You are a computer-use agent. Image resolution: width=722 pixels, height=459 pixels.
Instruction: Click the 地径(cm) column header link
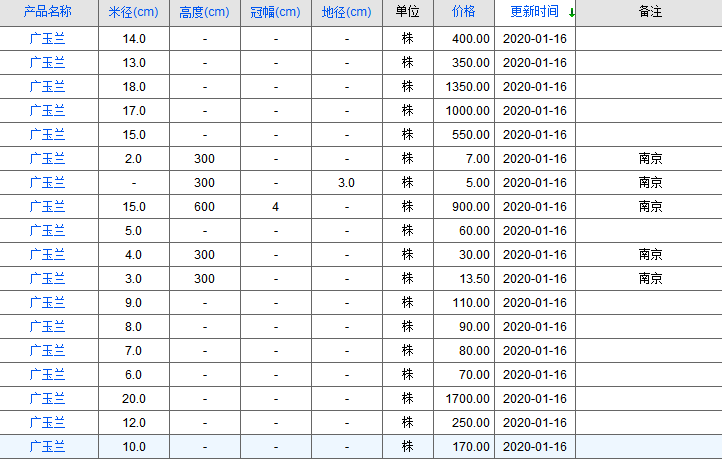pos(346,13)
